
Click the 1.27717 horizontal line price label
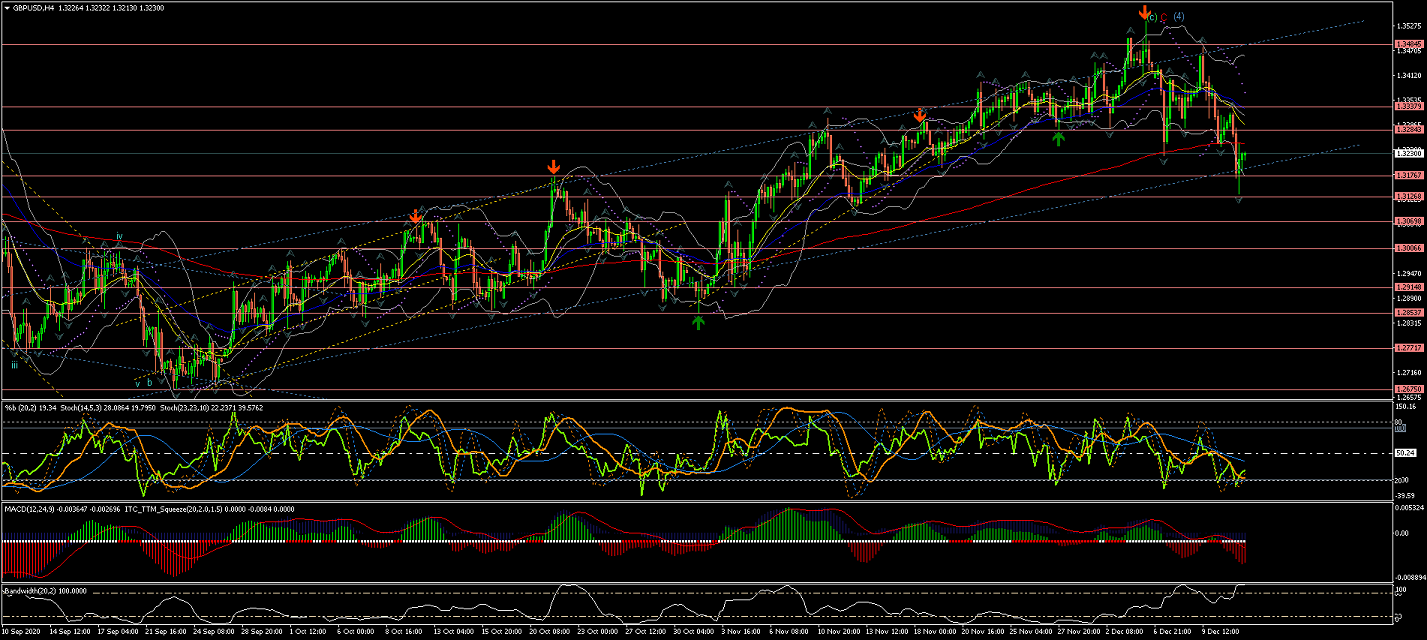click(x=1408, y=348)
